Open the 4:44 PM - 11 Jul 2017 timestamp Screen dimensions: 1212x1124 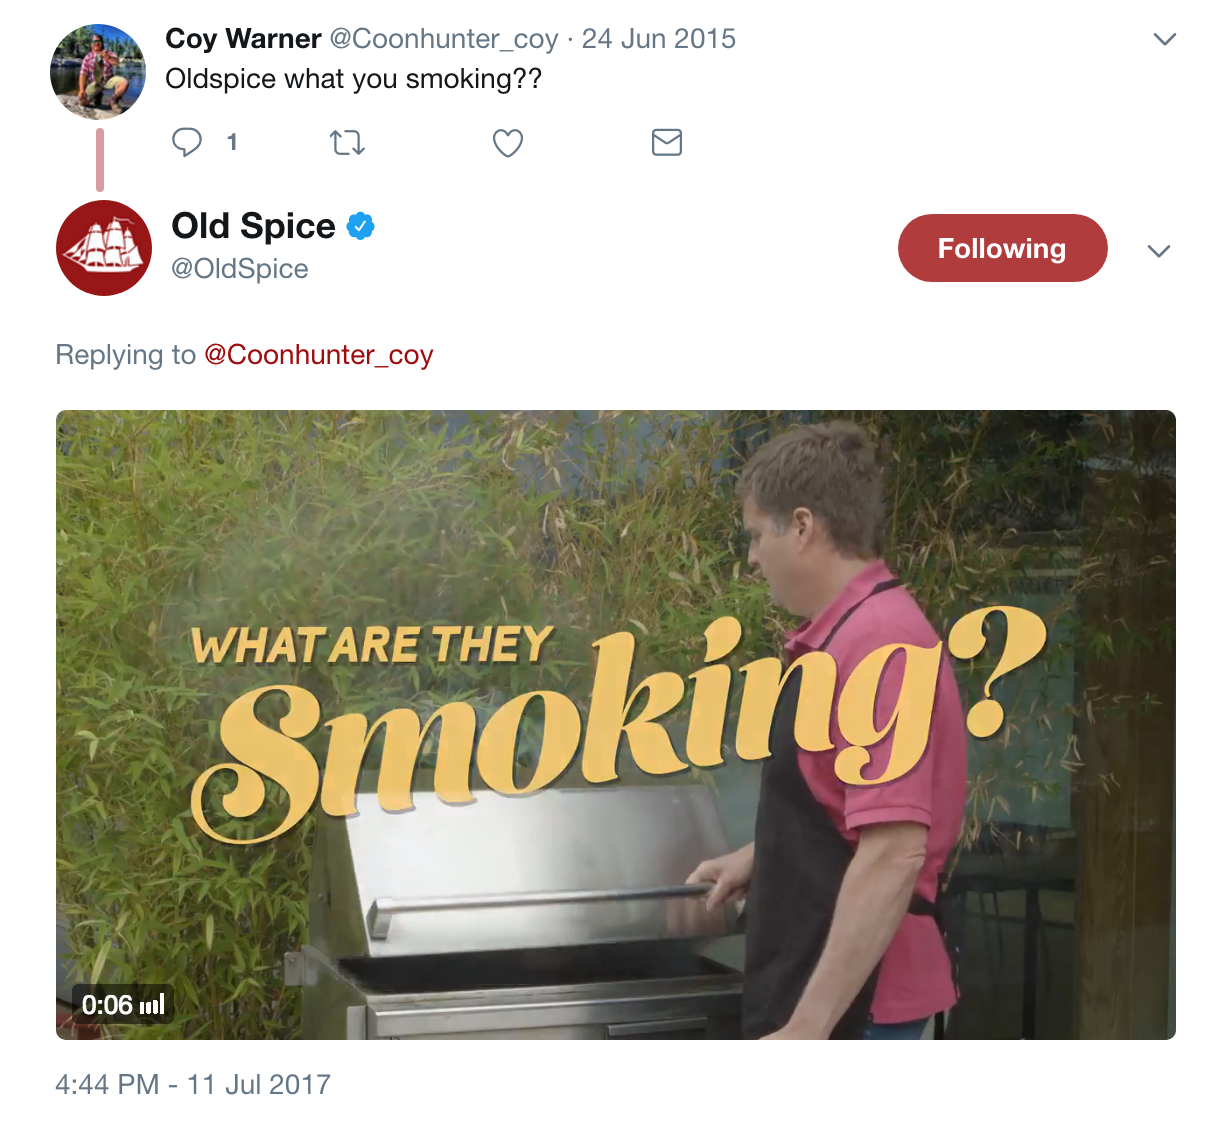click(193, 1084)
